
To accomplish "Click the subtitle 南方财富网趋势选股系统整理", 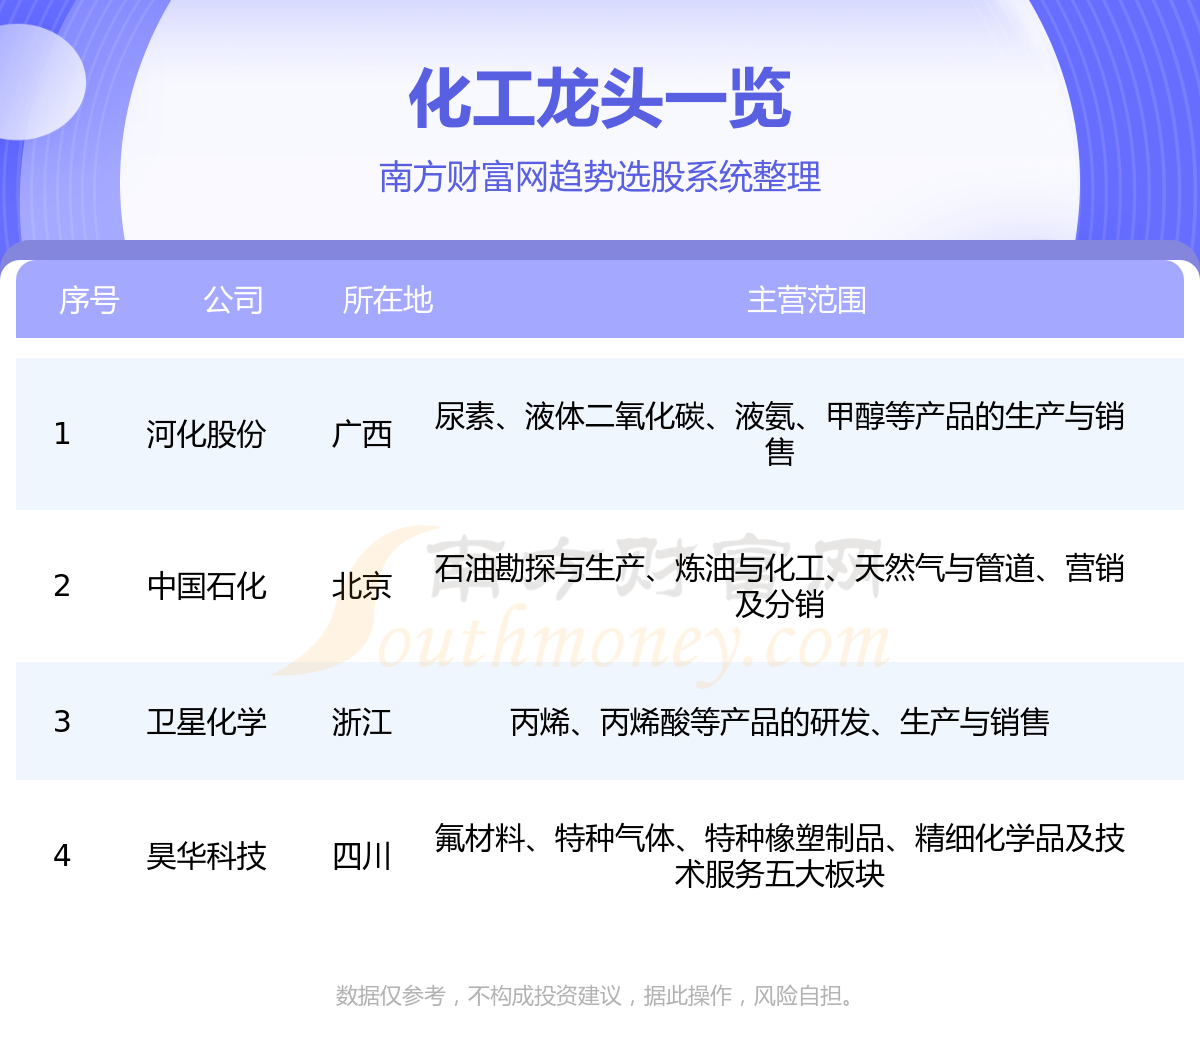I will 600,177.
